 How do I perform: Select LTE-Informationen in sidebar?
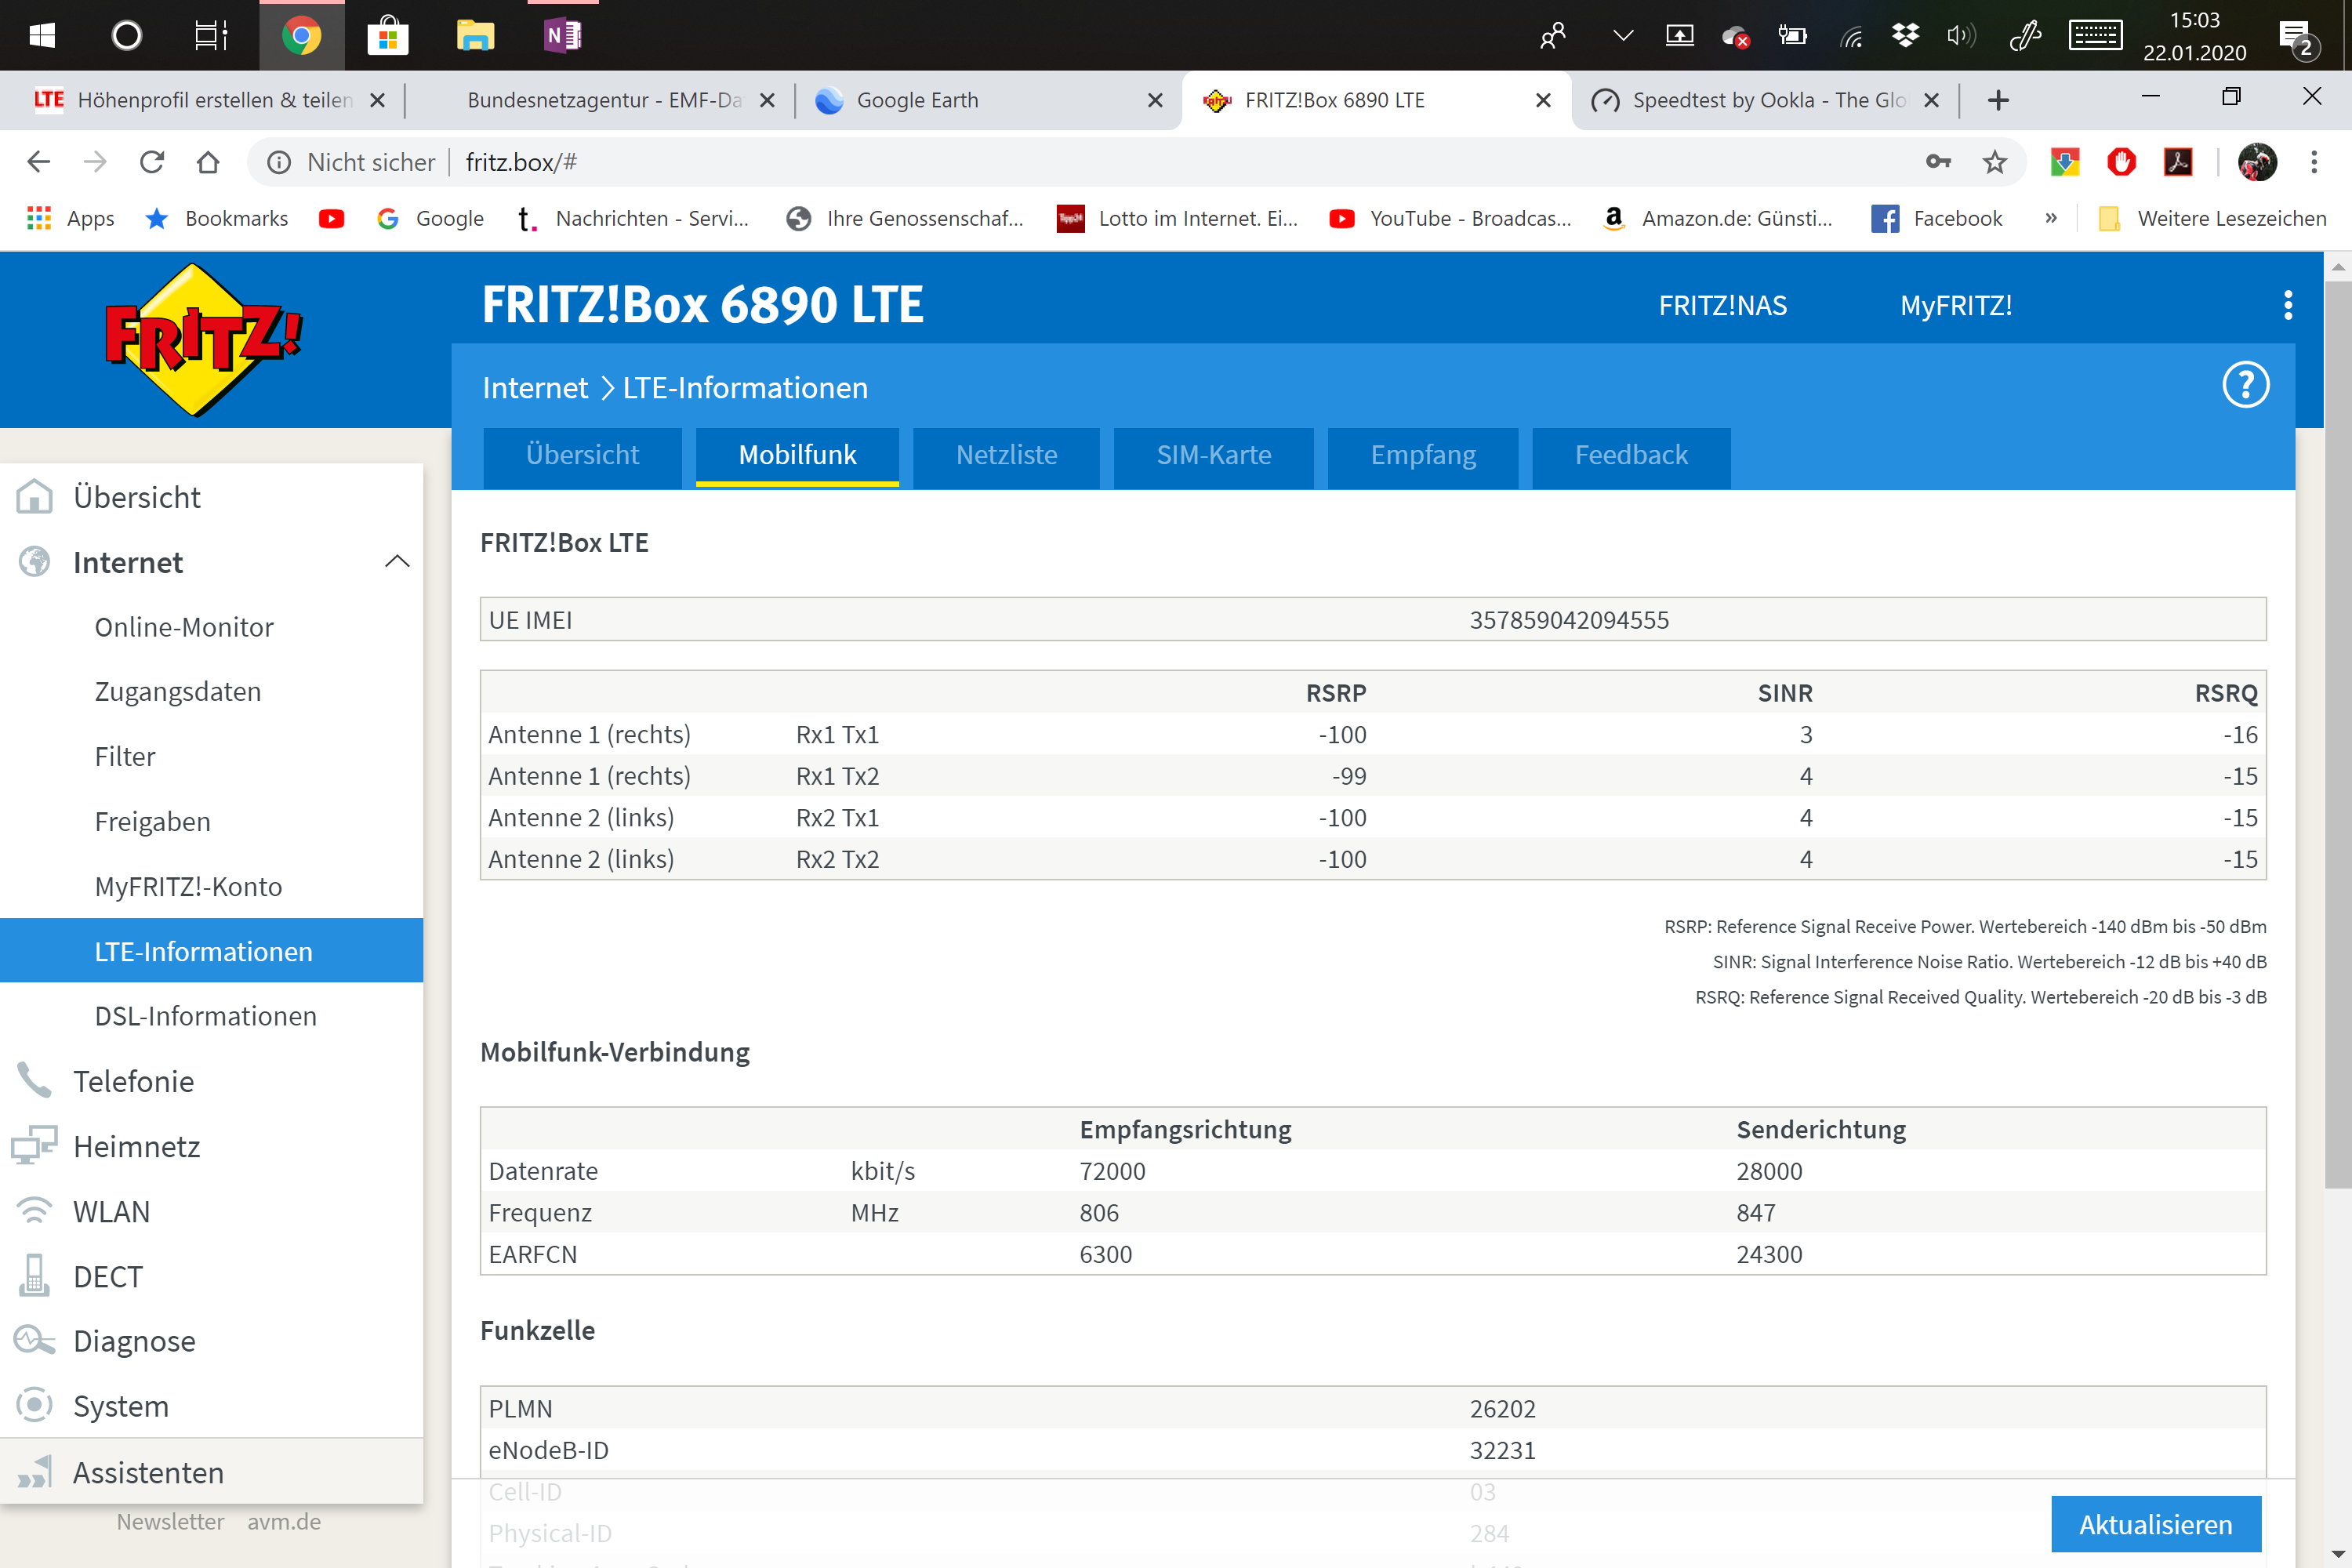211,950
